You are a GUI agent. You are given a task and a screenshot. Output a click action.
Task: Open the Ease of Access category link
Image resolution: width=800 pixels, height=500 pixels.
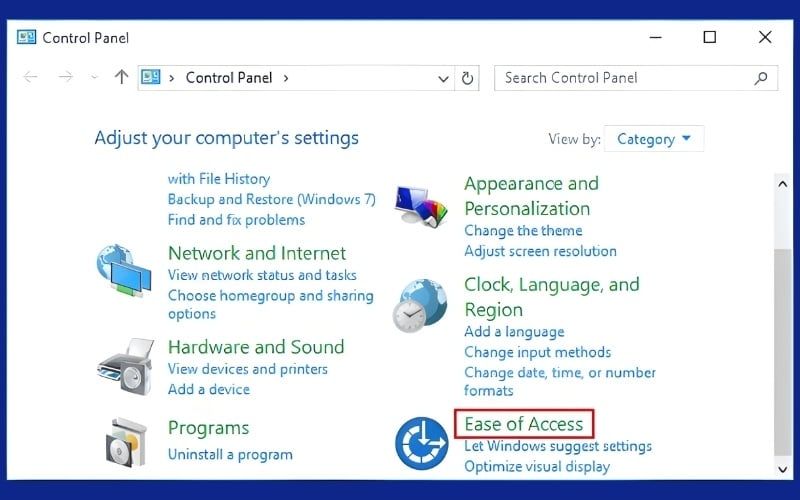coord(523,424)
